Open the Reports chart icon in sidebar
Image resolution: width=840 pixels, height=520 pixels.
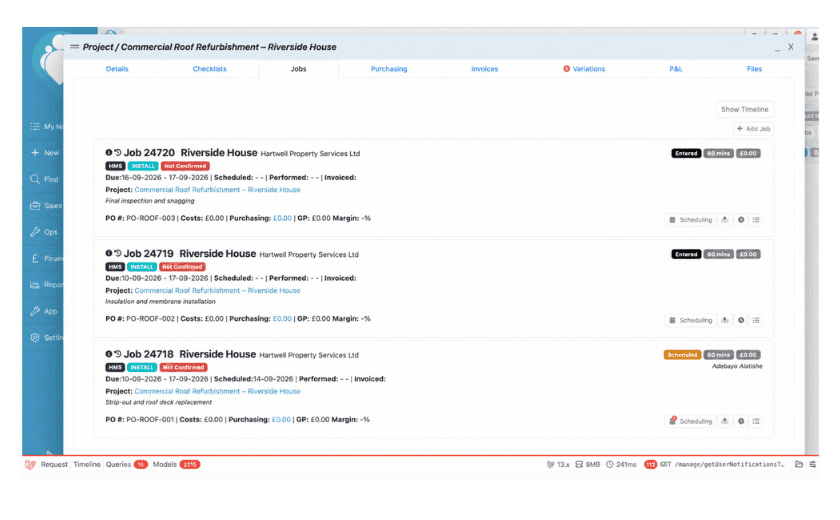tap(35, 285)
